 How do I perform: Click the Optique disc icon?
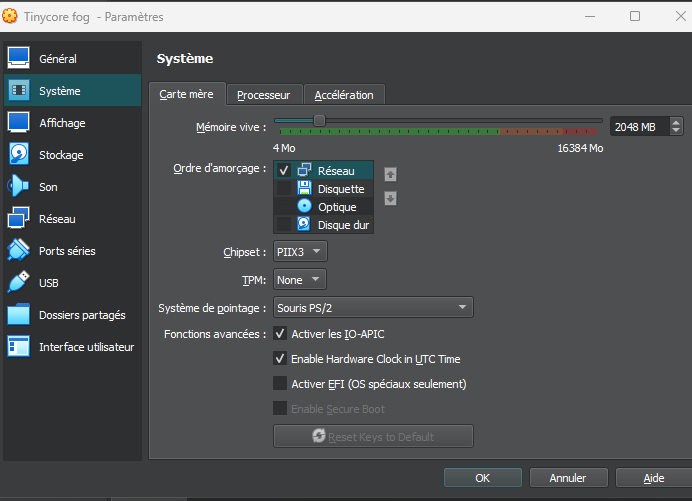pos(305,206)
